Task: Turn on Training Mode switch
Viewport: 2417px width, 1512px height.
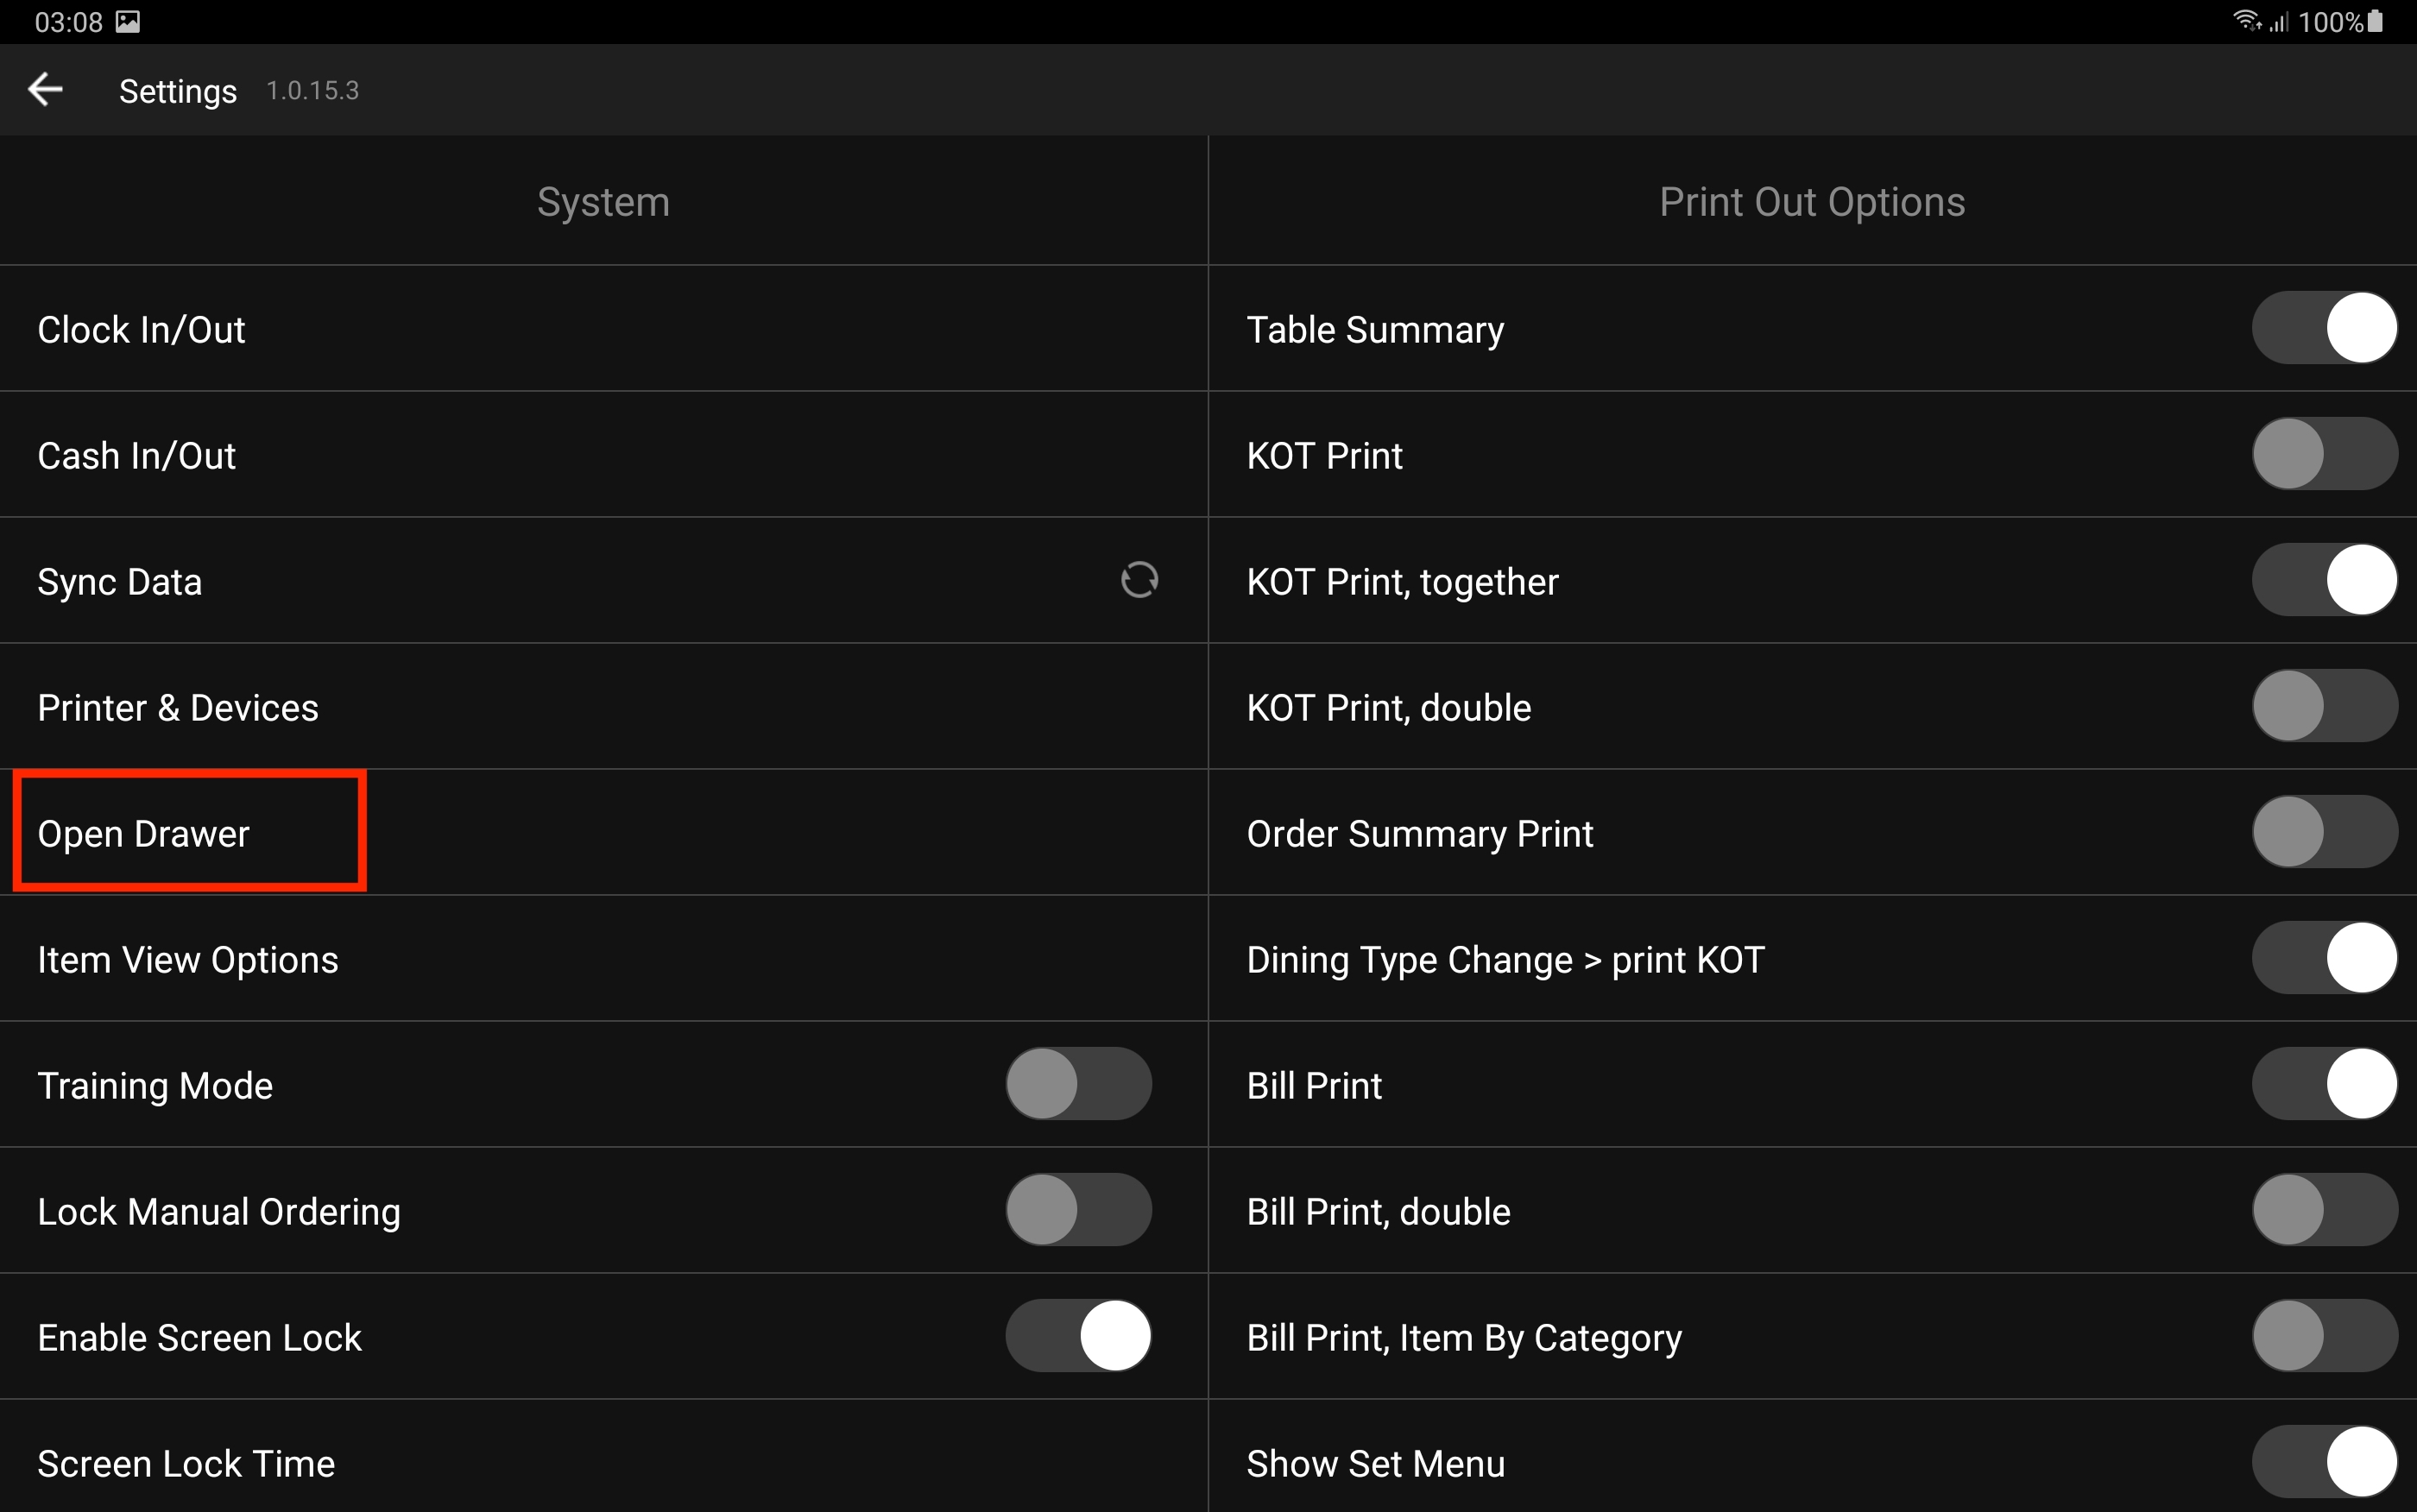Action: point(1078,1084)
